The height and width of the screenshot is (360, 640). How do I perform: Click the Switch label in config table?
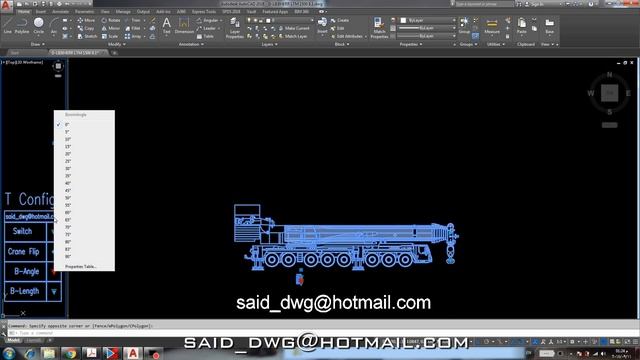tap(22, 231)
